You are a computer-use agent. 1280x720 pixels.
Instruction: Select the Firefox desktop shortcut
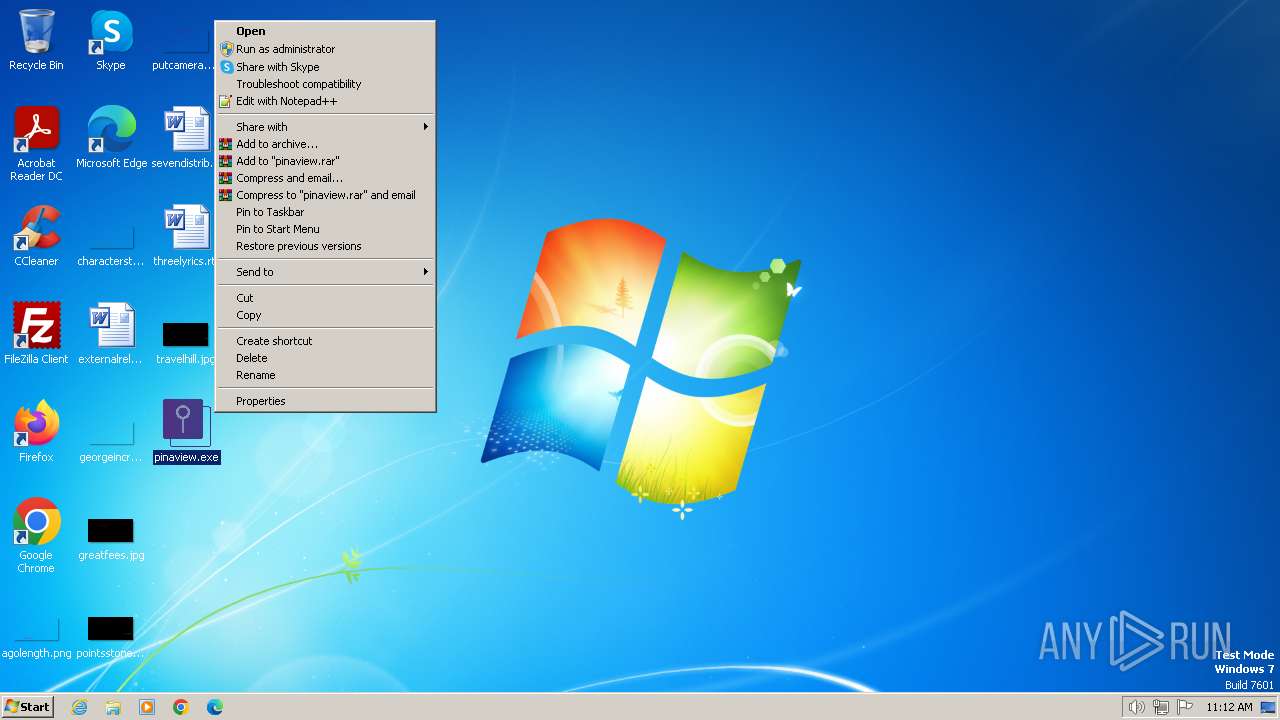tap(36, 432)
